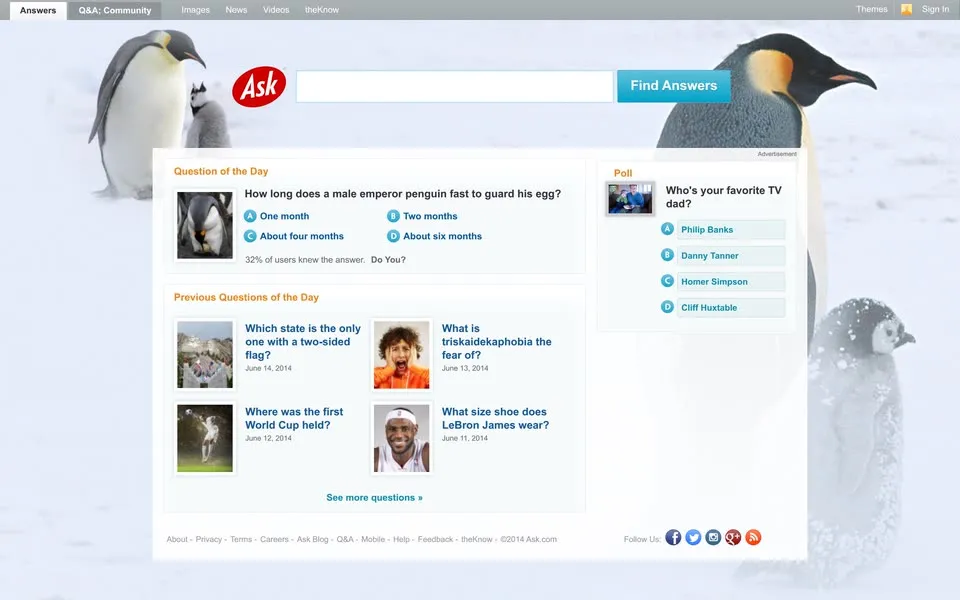
Task: Open the Careers footer link
Action: tap(274, 539)
